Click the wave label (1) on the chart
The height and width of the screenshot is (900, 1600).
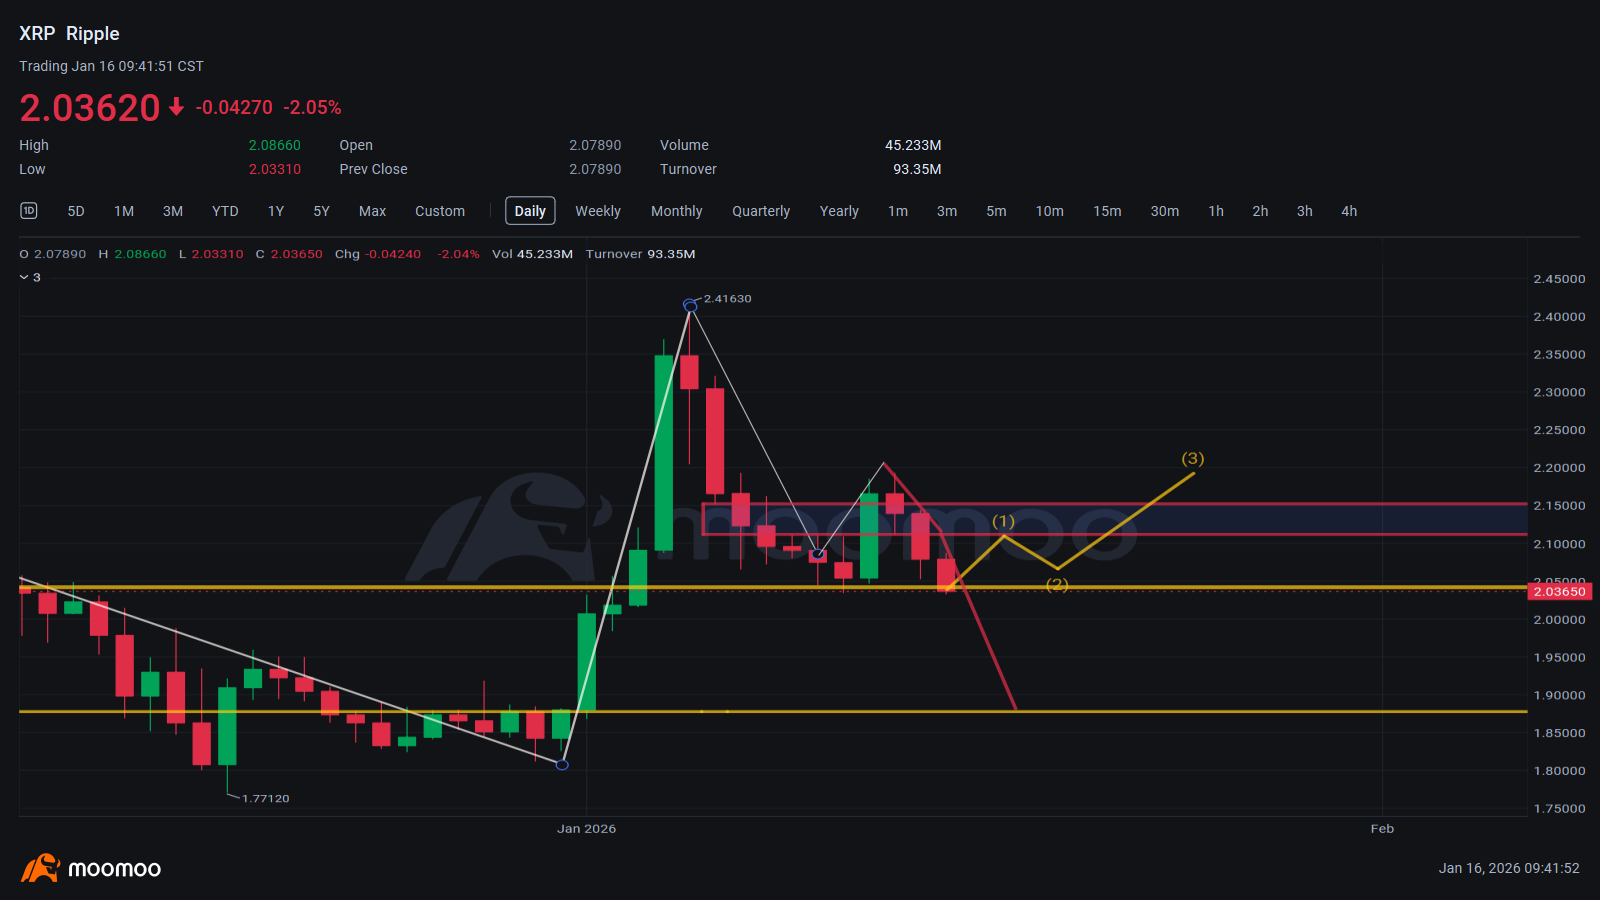[1003, 521]
